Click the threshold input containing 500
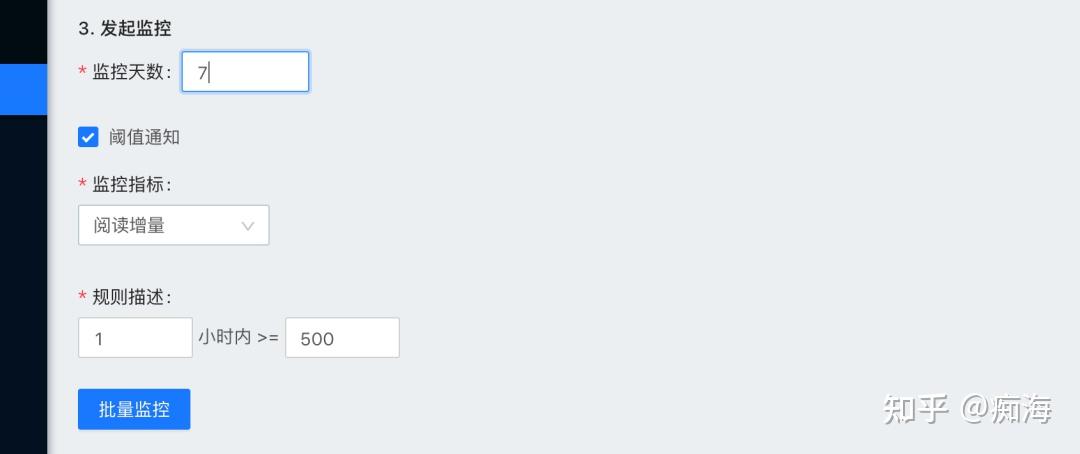1080x454 pixels. (x=342, y=338)
